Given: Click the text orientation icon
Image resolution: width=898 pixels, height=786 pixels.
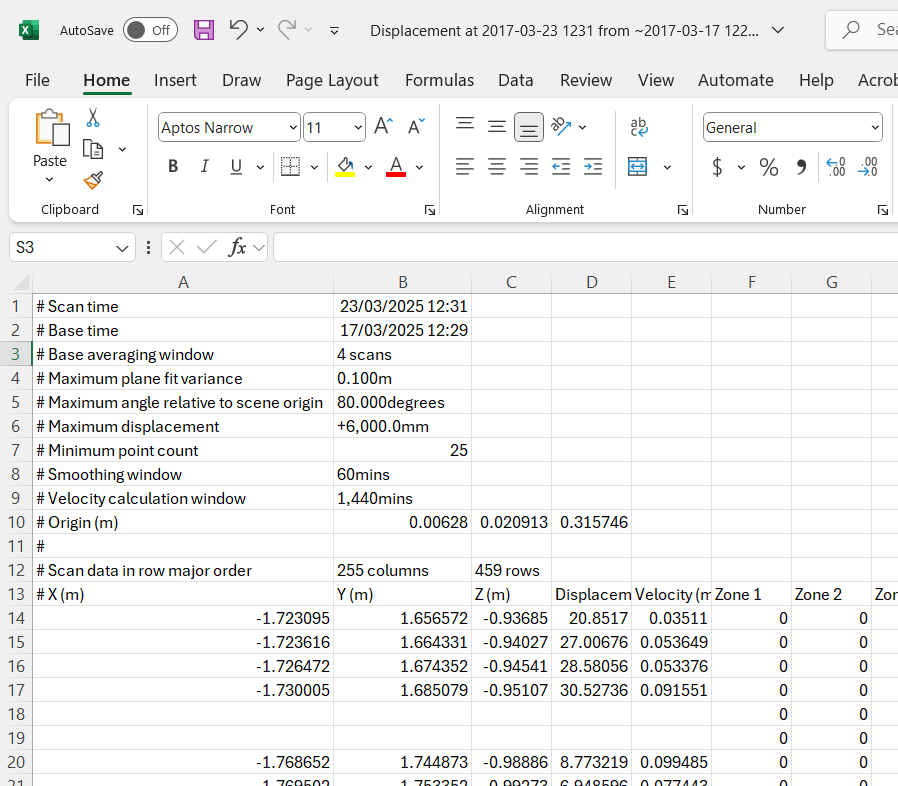Looking at the screenshot, I should pos(561,126).
